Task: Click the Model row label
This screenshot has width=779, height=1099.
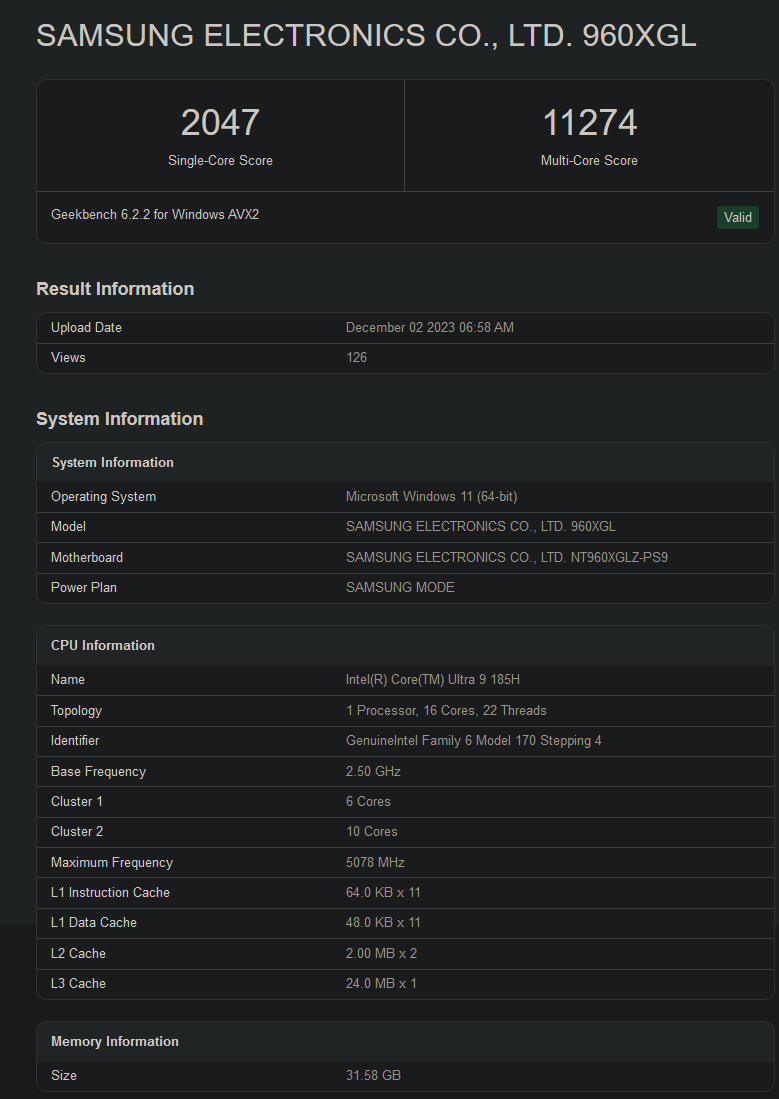Action: (68, 526)
